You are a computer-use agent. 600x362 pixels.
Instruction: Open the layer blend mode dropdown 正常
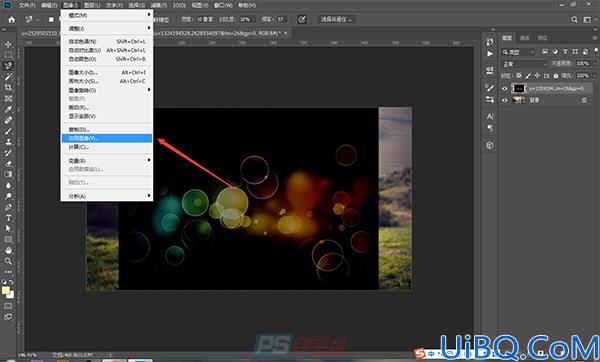pos(524,64)
